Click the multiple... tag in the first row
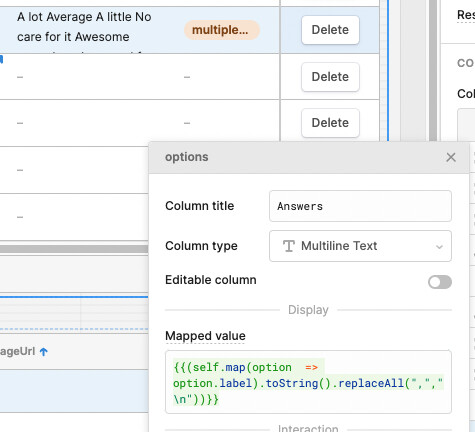This screenshot has width=475, height=432. tap(221, 30)
